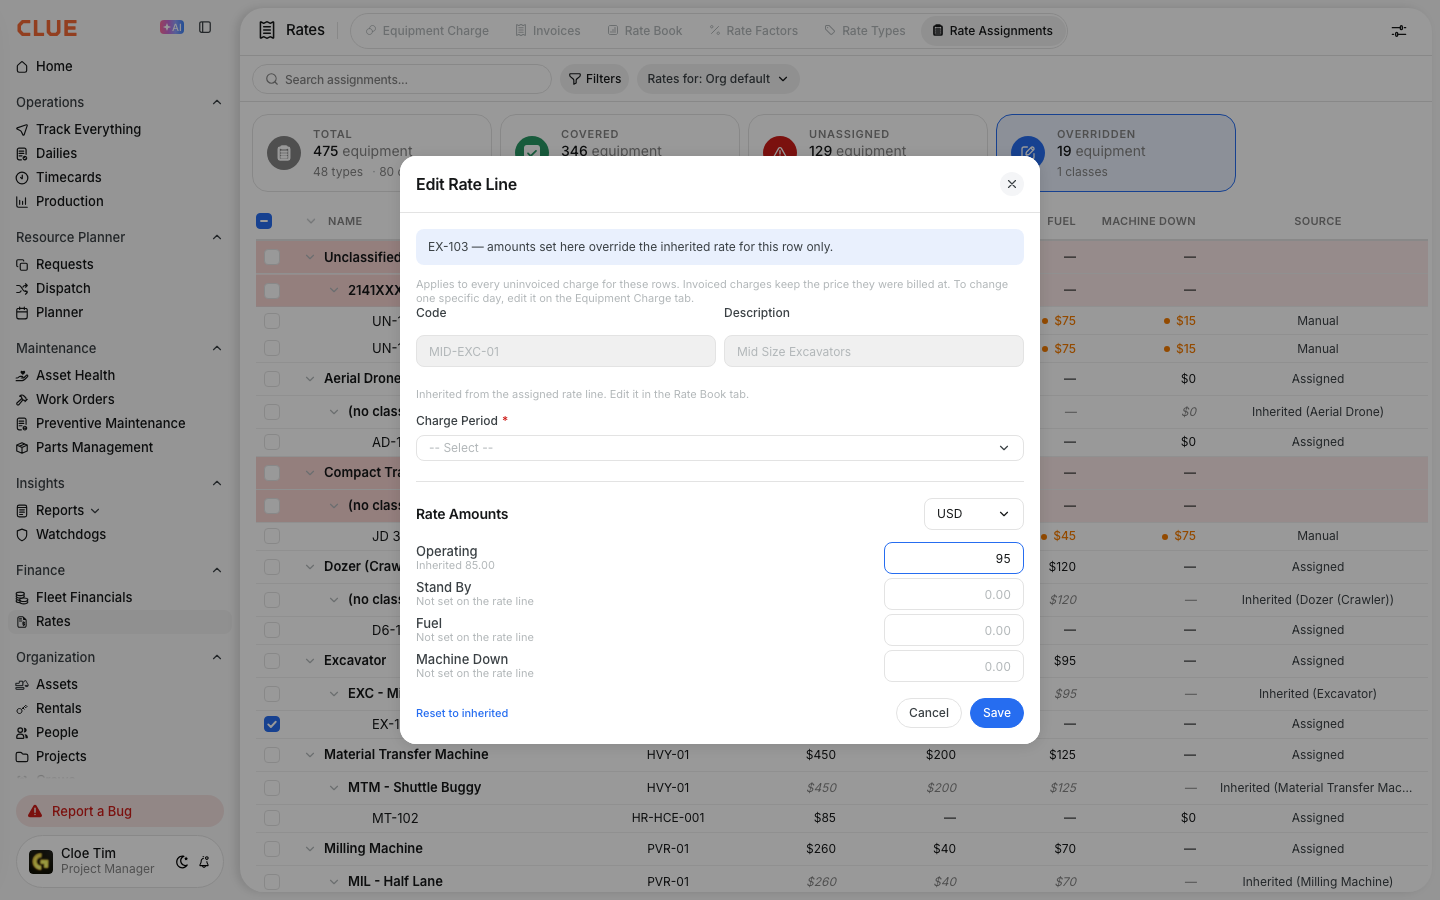Open the USD currency dropdown
This screenshot has width=1440, height=900.
973,514
